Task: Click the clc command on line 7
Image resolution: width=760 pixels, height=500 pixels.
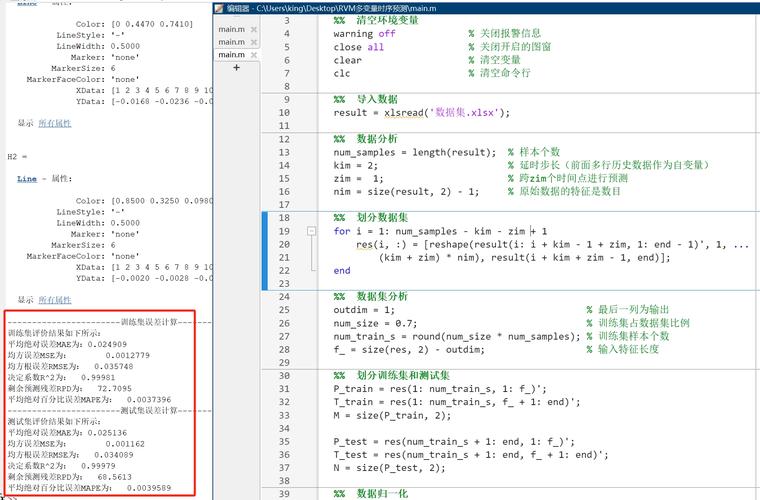Action: click(x=342, y=73)
